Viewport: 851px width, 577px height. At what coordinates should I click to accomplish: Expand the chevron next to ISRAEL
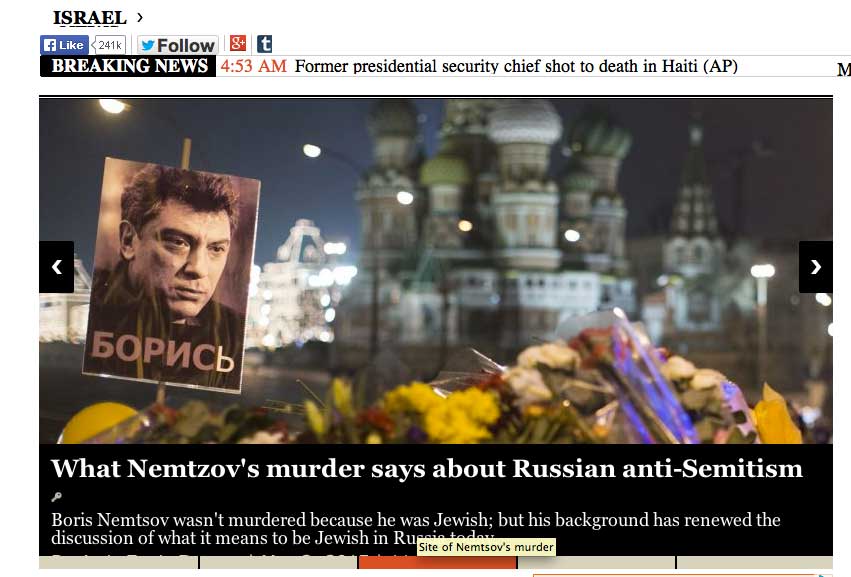pos(140,17)
